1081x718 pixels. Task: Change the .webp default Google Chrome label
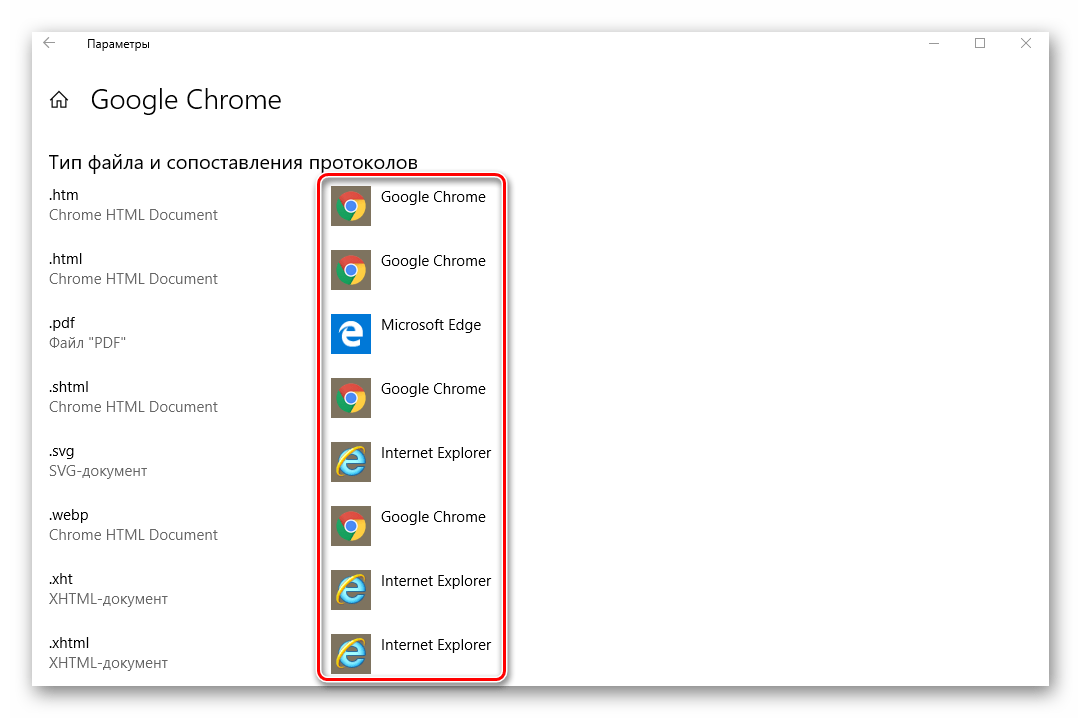pyautogui.click(x=433, y=517)
